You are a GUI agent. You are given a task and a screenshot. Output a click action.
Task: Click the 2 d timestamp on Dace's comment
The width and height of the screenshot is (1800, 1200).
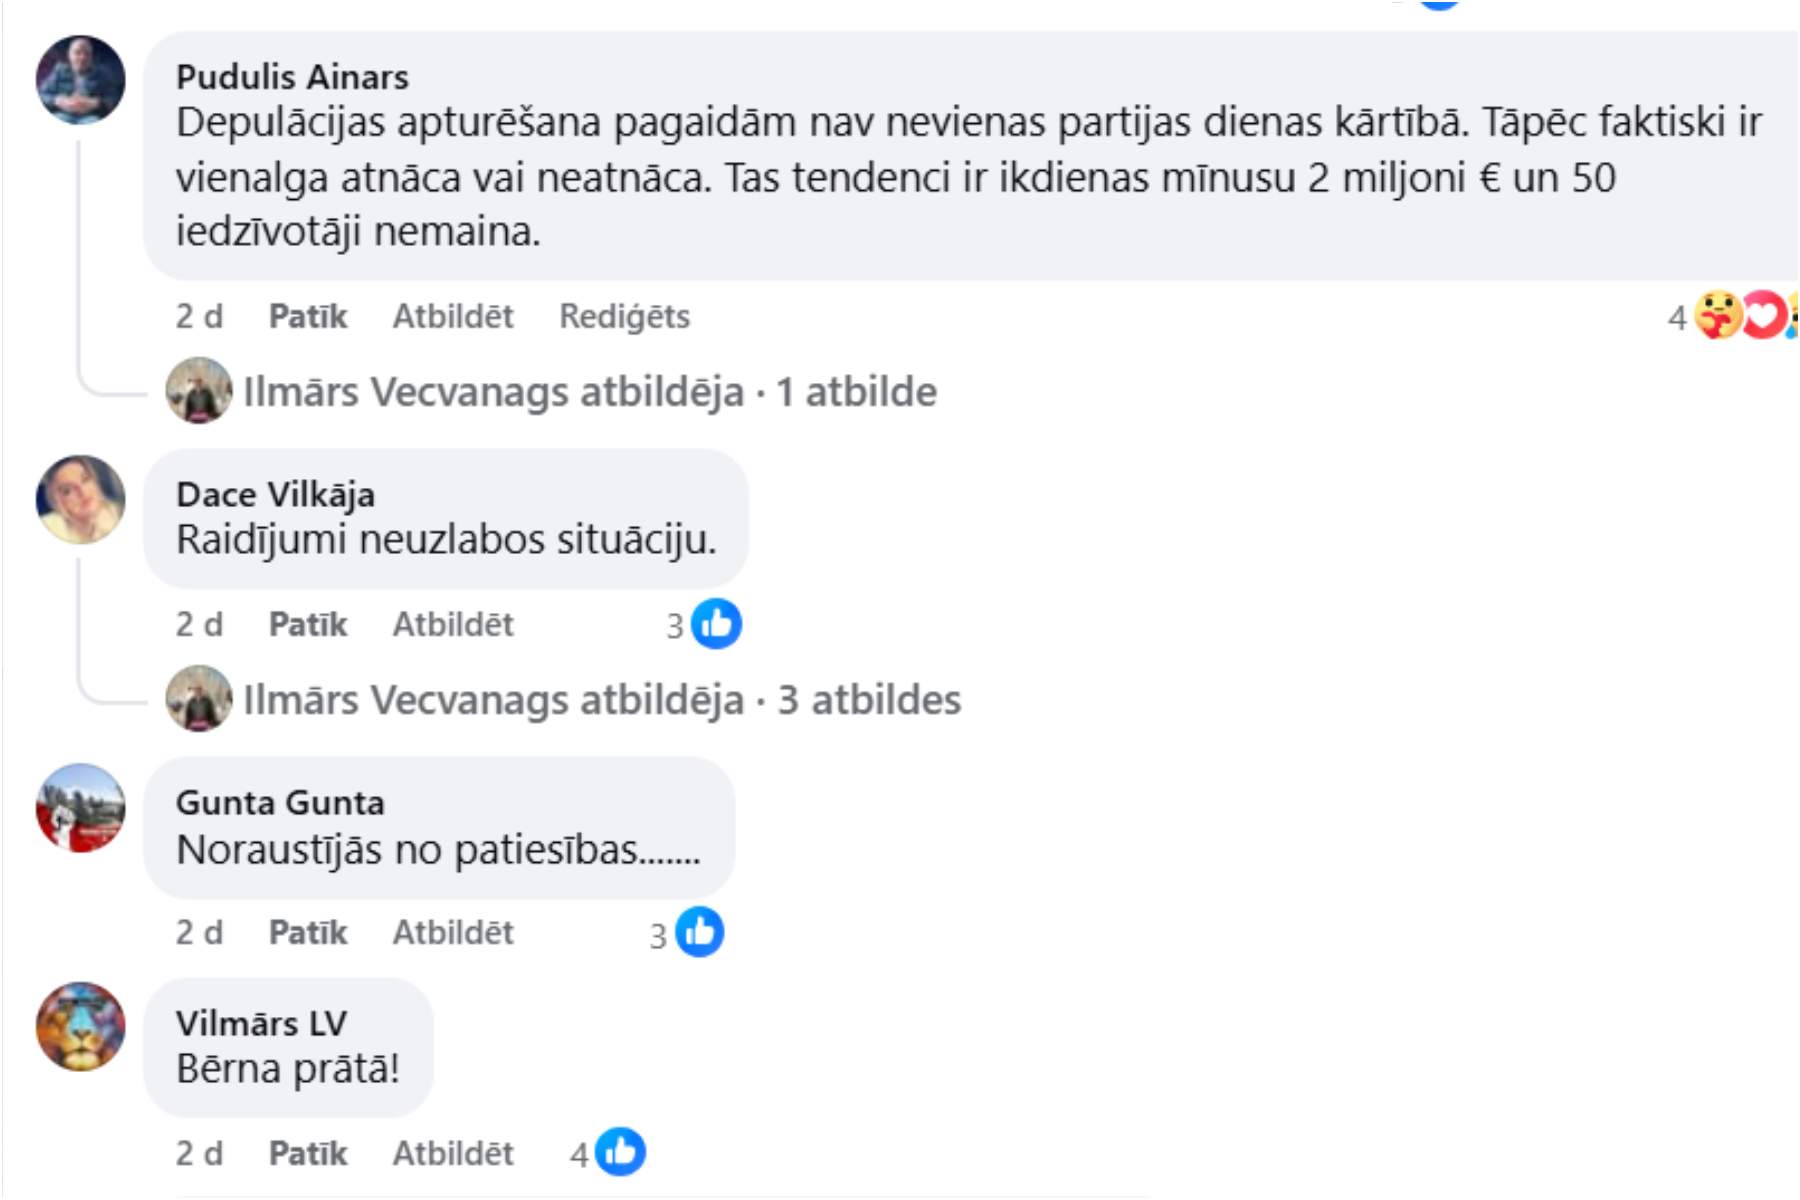[x=199, y=624]
